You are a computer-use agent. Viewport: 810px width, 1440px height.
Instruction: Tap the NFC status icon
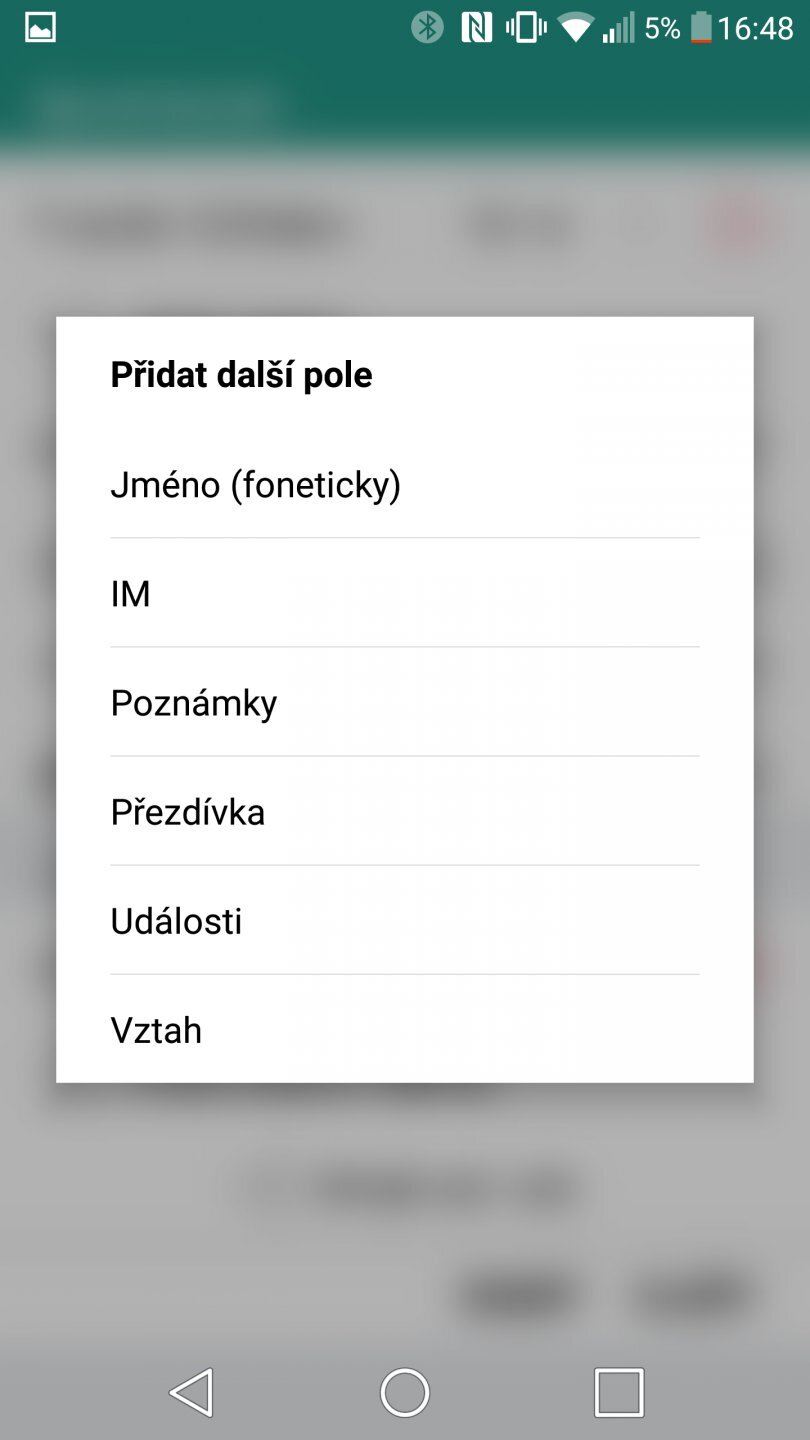click(477, 27)
